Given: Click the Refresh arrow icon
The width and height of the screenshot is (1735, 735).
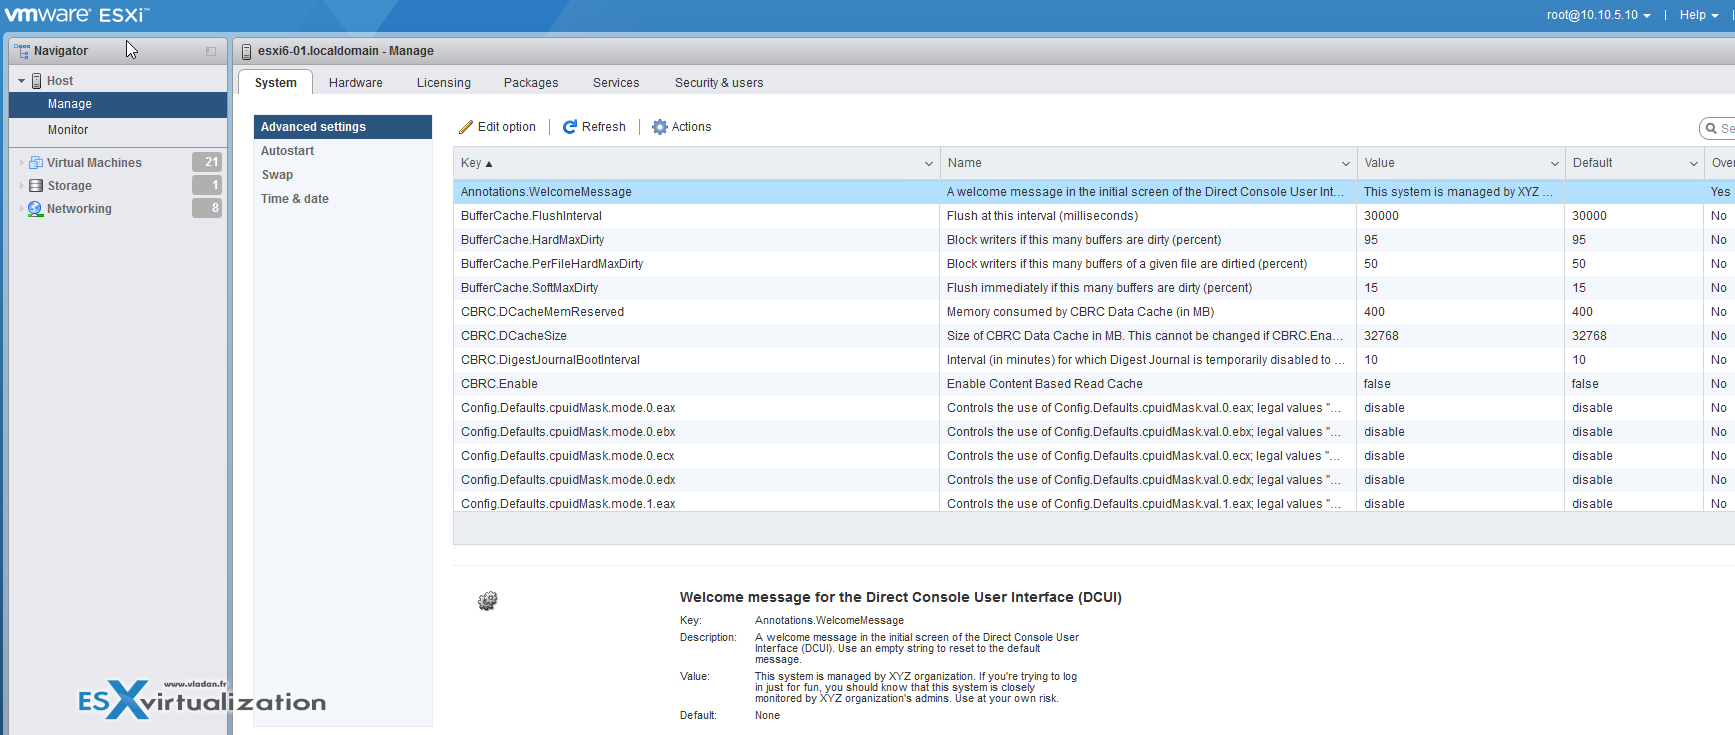Looking at the screenshot, I should click(x=570, y=127).
